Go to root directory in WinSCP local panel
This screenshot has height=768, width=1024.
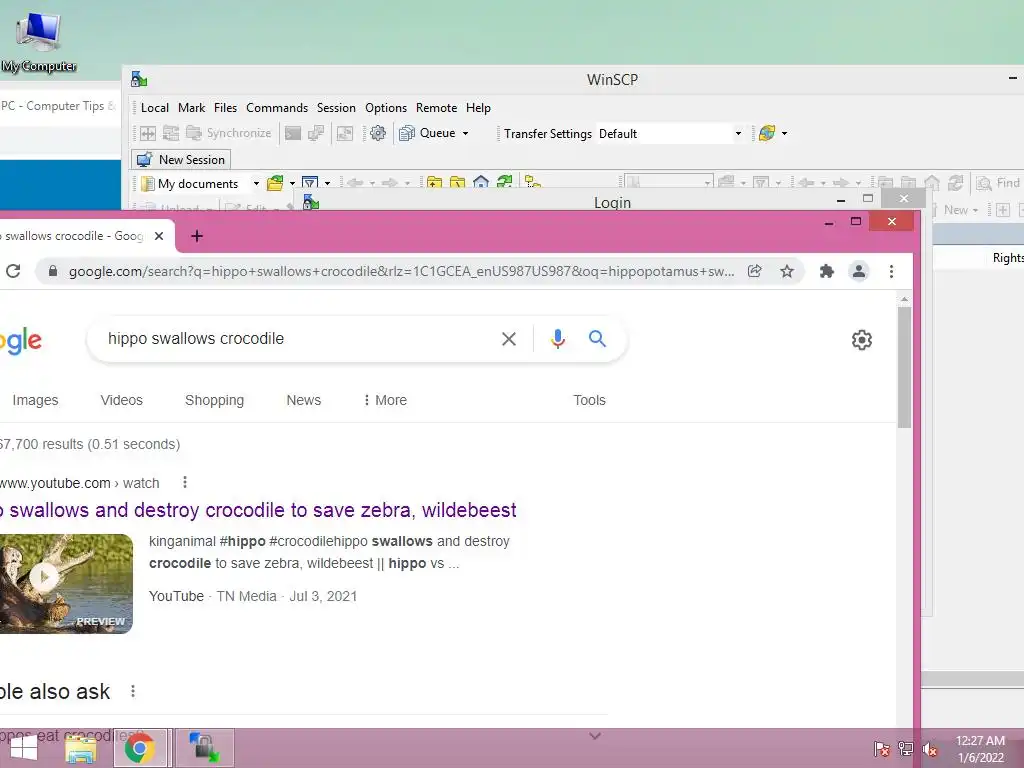457,183
